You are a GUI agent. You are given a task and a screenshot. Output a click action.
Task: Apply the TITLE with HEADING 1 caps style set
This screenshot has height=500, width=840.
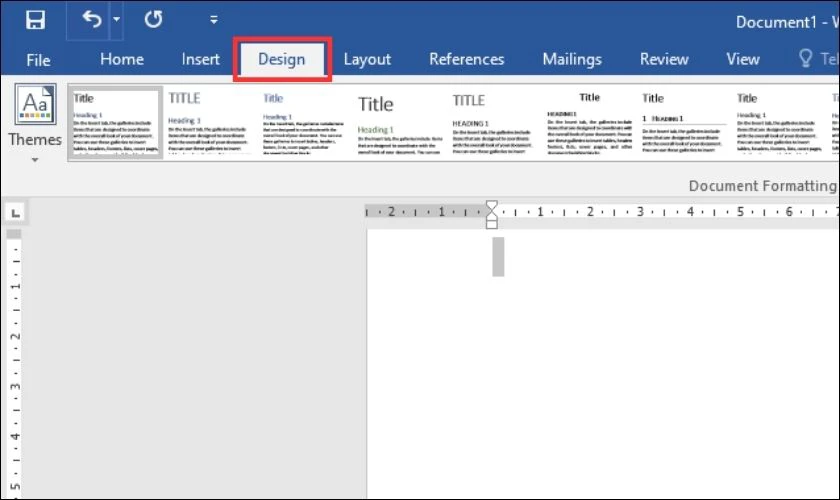pos(493,122)
